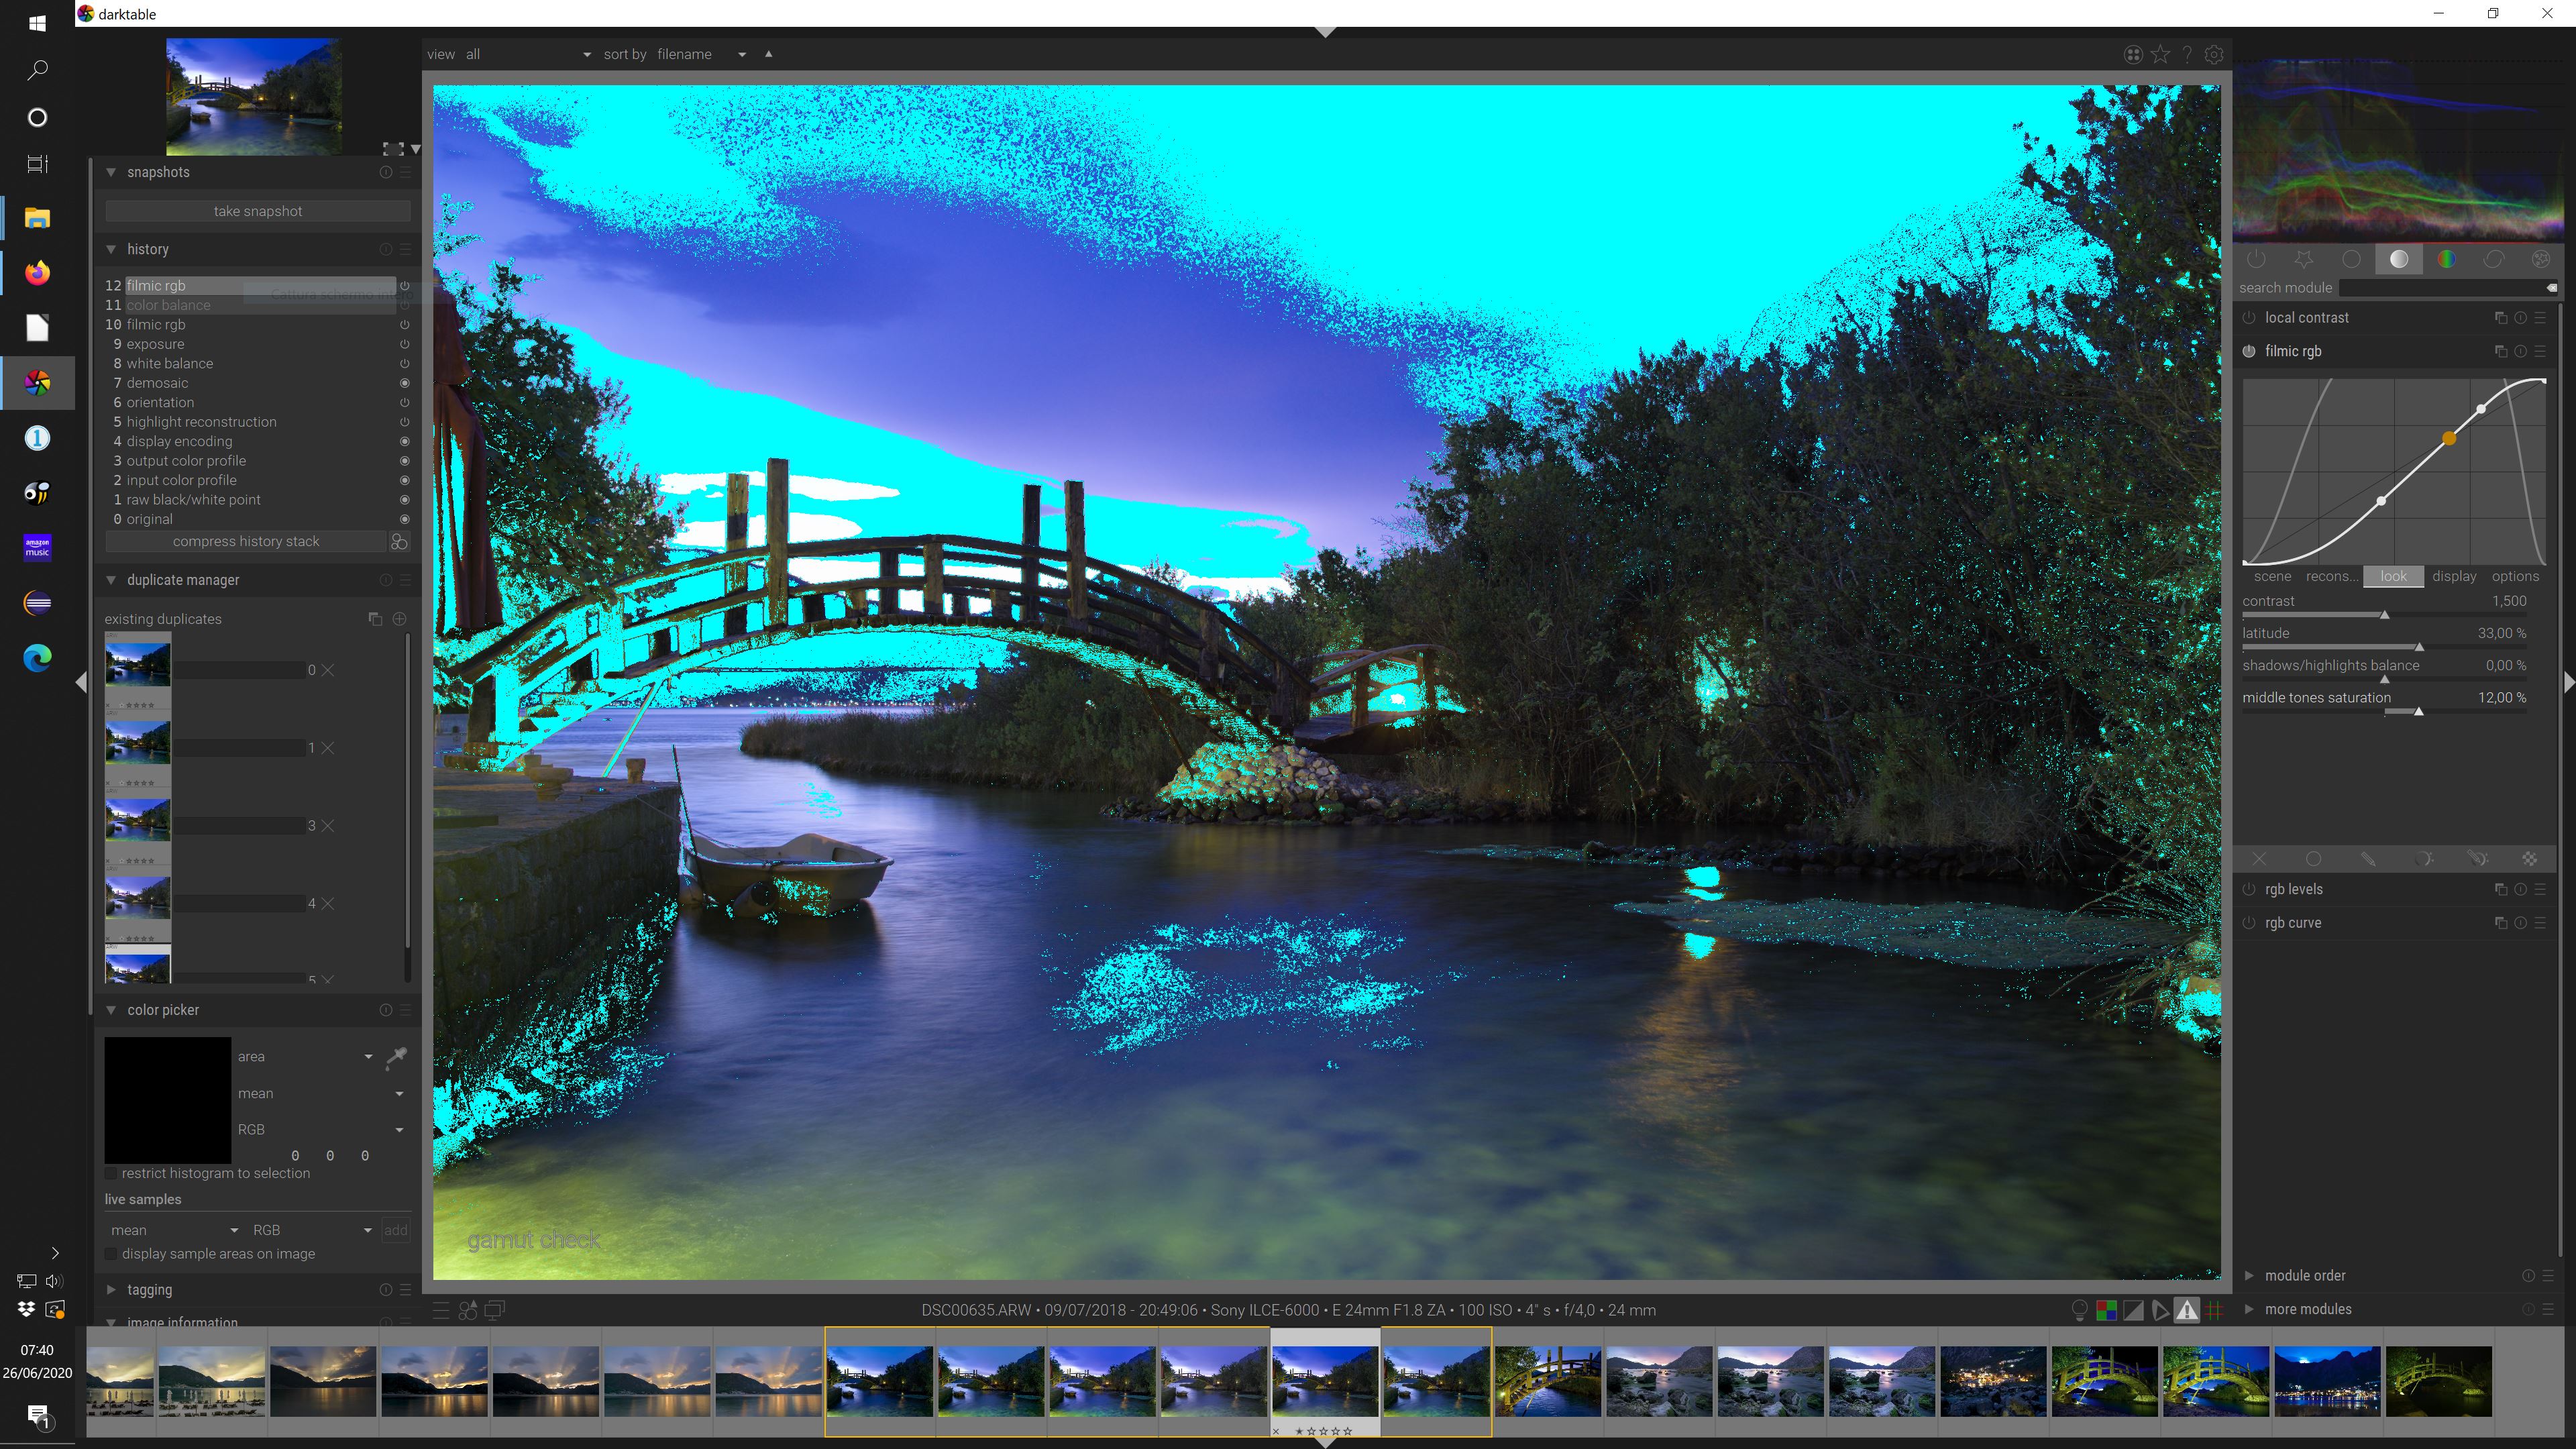Activate the guide overlay grid icon
Screen dimensions: 2576x1449
pyautogui.click(x=2214, y=1310)
